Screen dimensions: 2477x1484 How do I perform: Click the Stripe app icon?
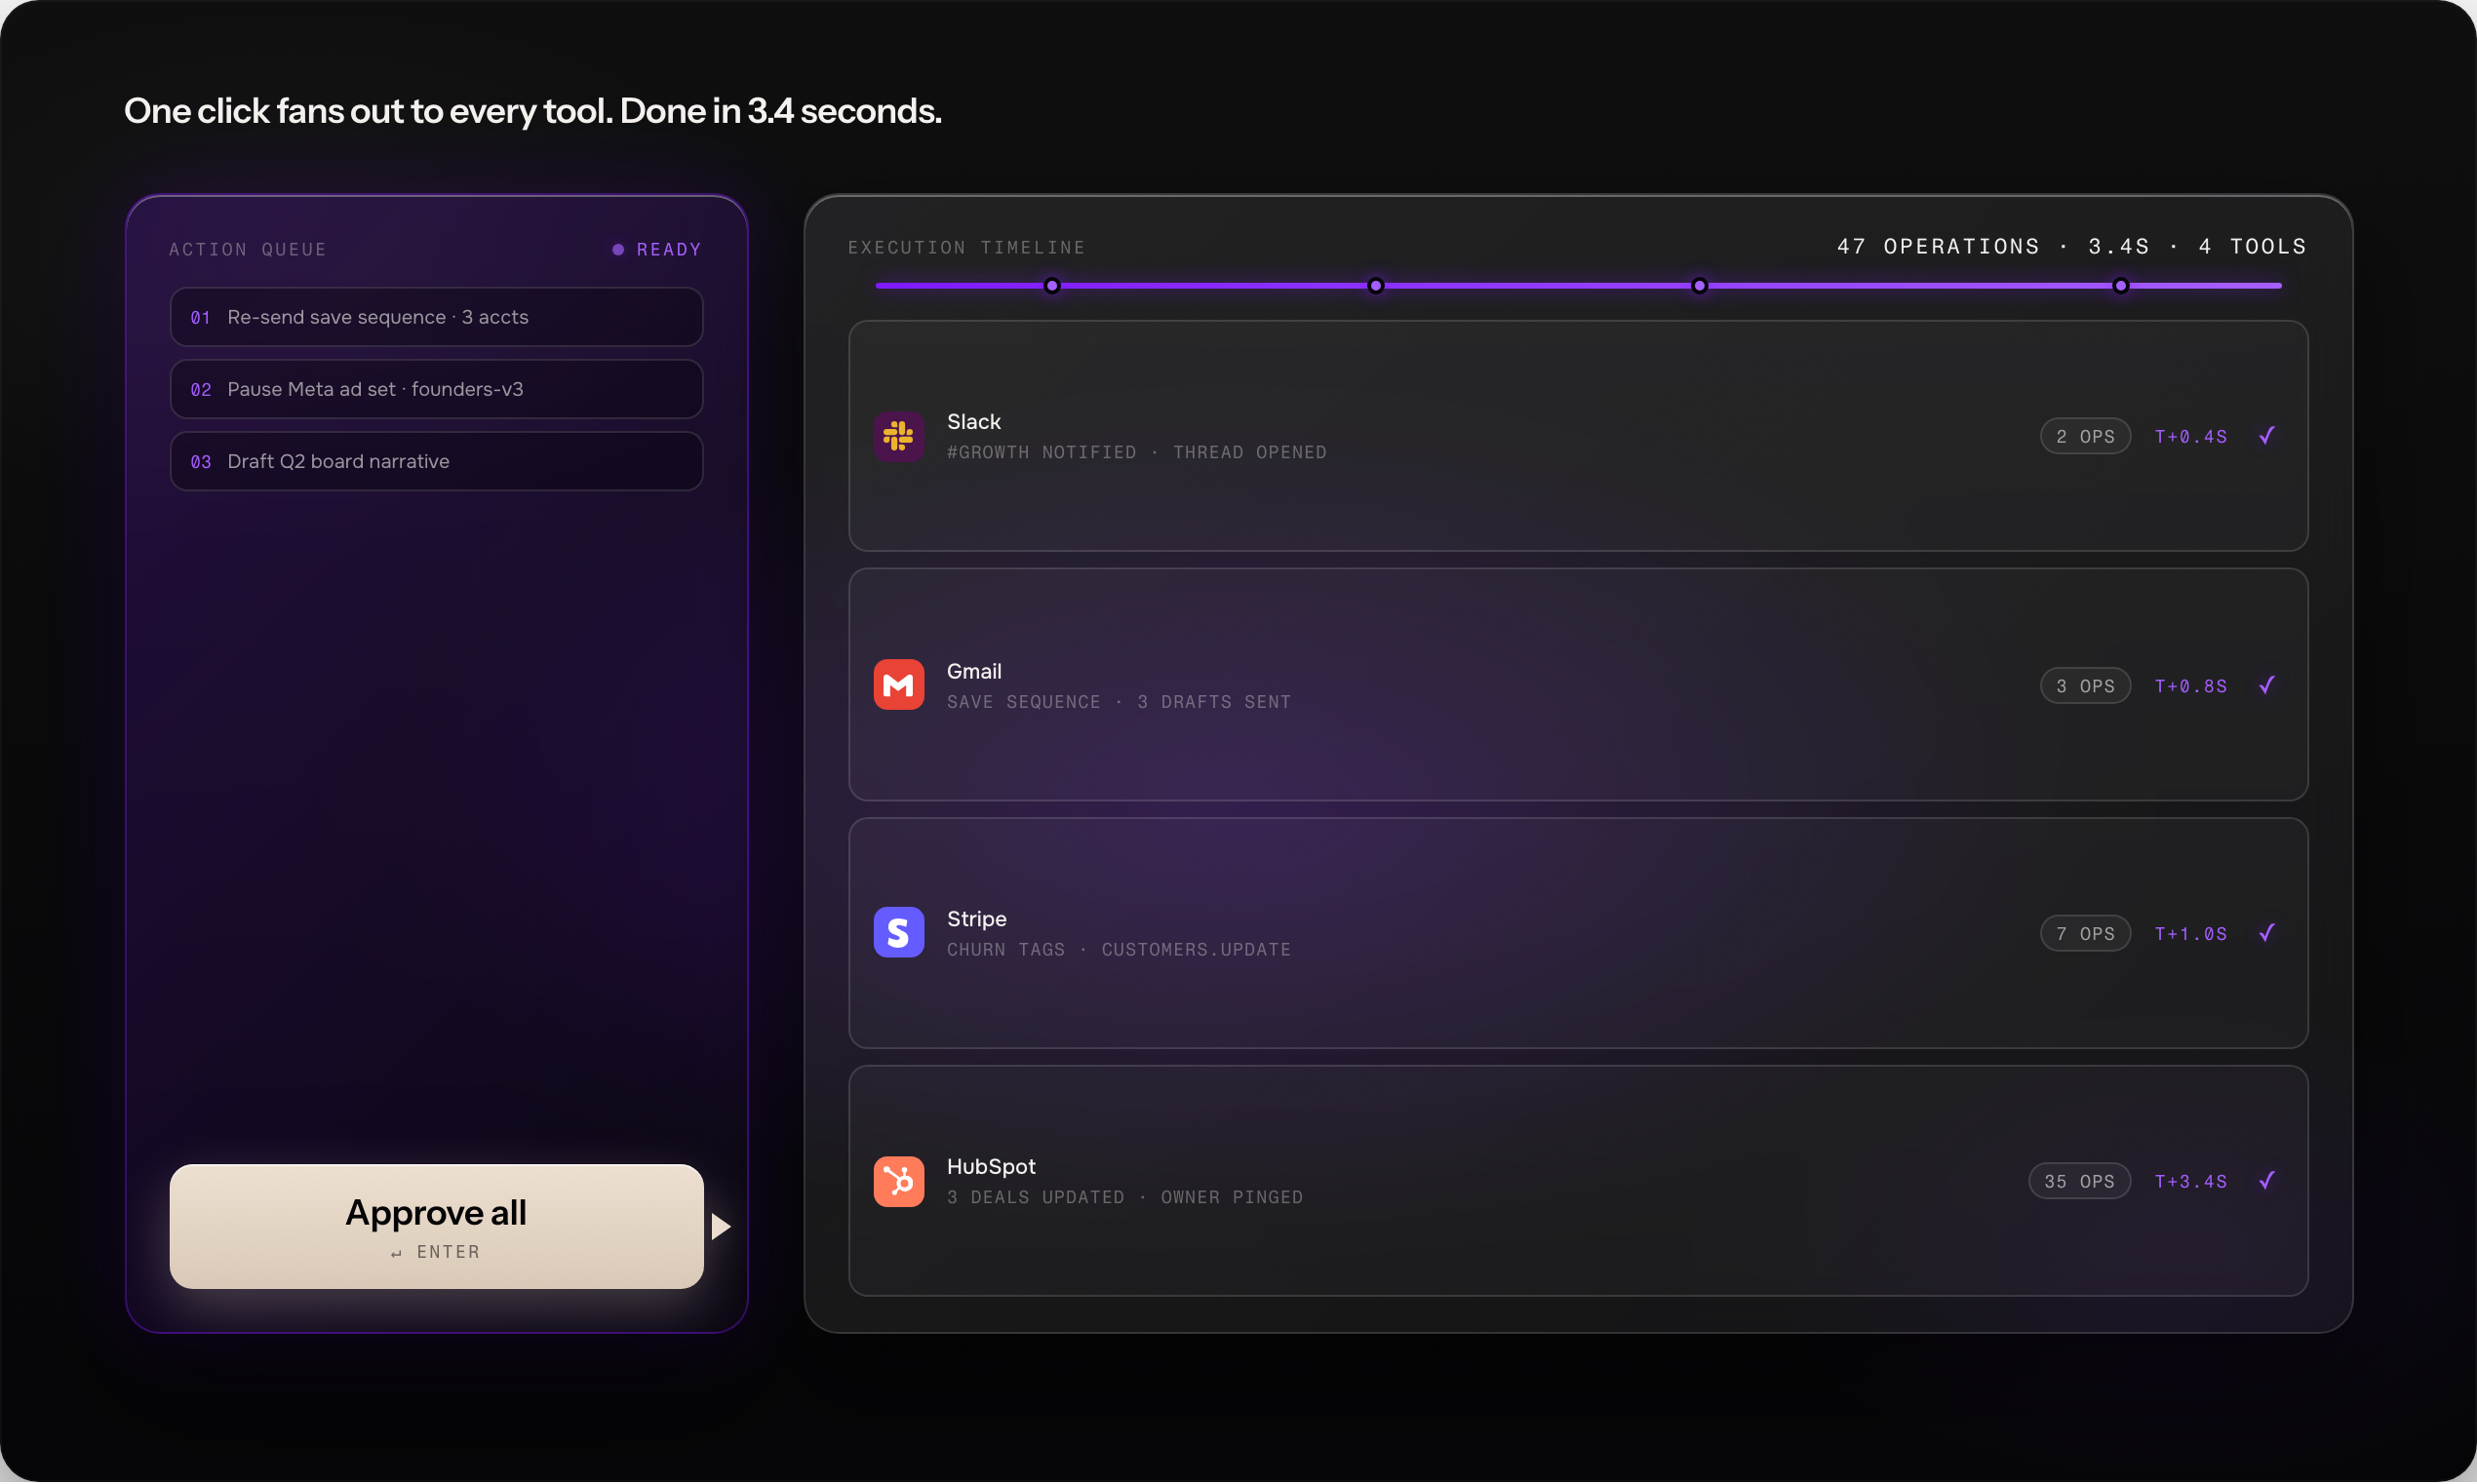click(x=898, y=933)
